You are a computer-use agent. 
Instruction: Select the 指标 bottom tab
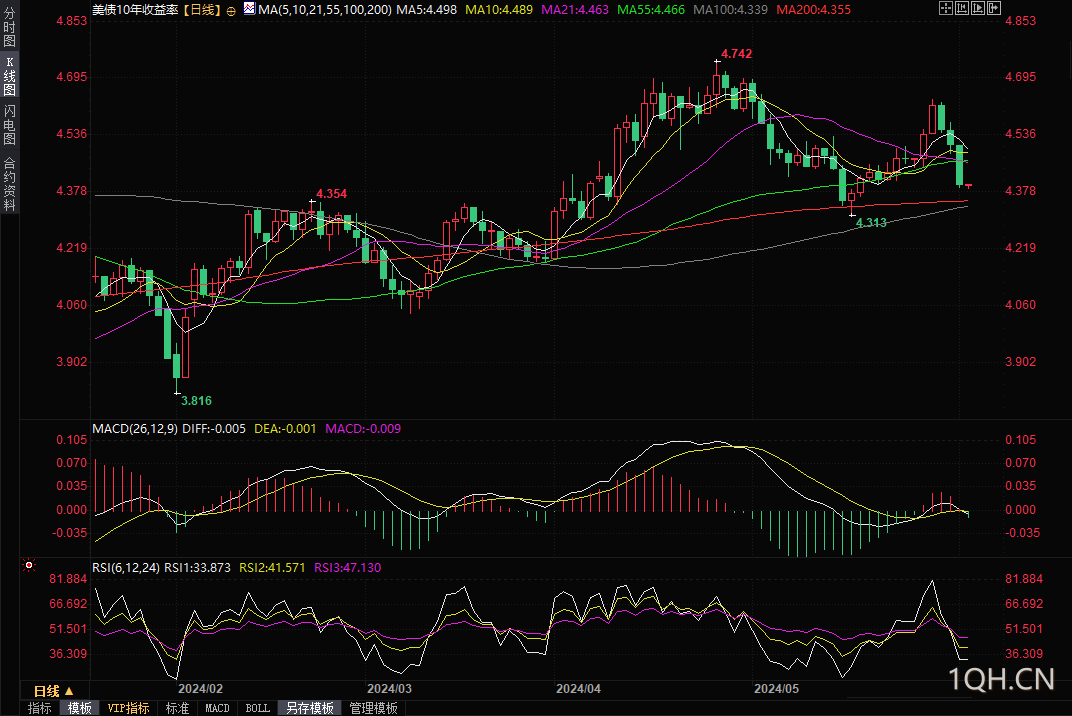tap(40, 708)
